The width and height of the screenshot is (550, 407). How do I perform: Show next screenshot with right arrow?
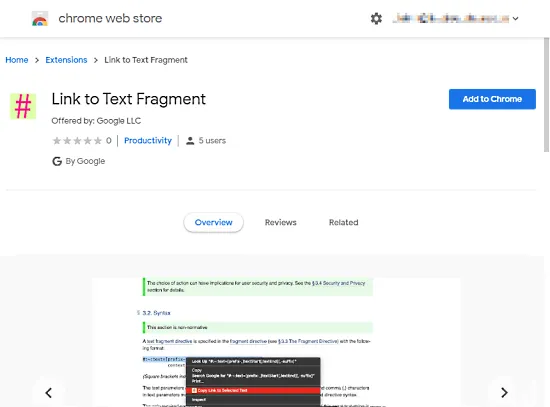(504, 393)
